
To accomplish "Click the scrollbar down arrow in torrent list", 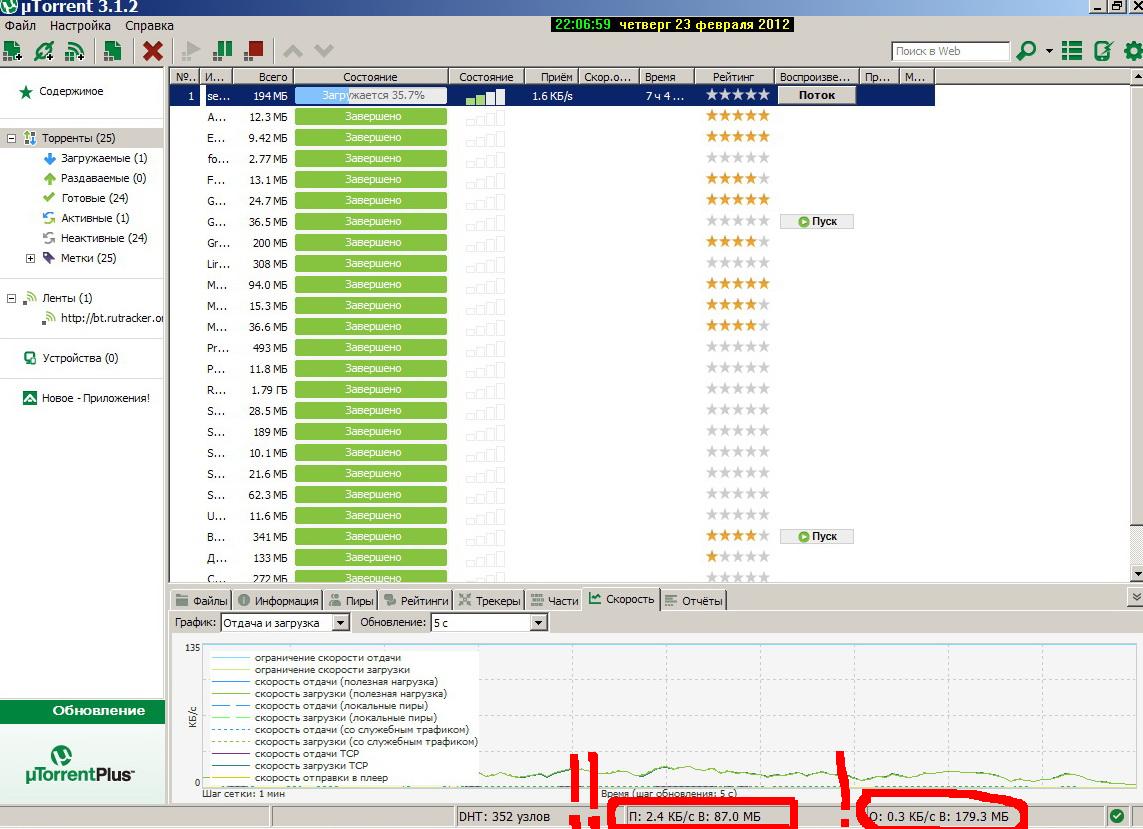I will 1136,575.
